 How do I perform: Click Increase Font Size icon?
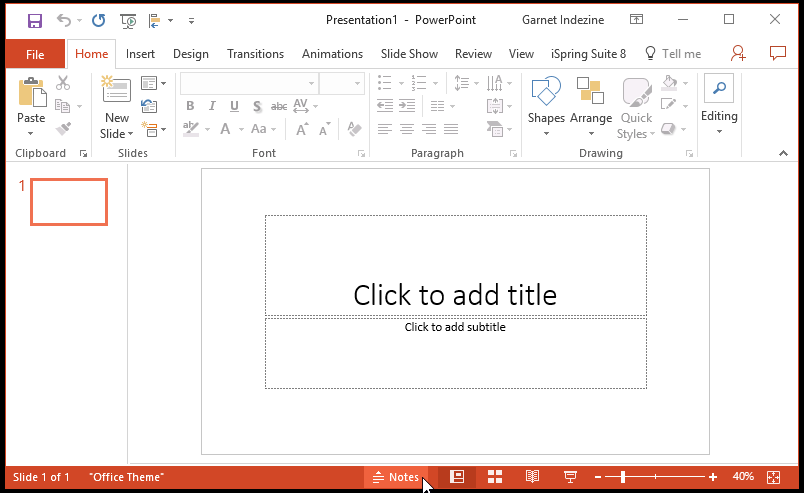[303, 129]
